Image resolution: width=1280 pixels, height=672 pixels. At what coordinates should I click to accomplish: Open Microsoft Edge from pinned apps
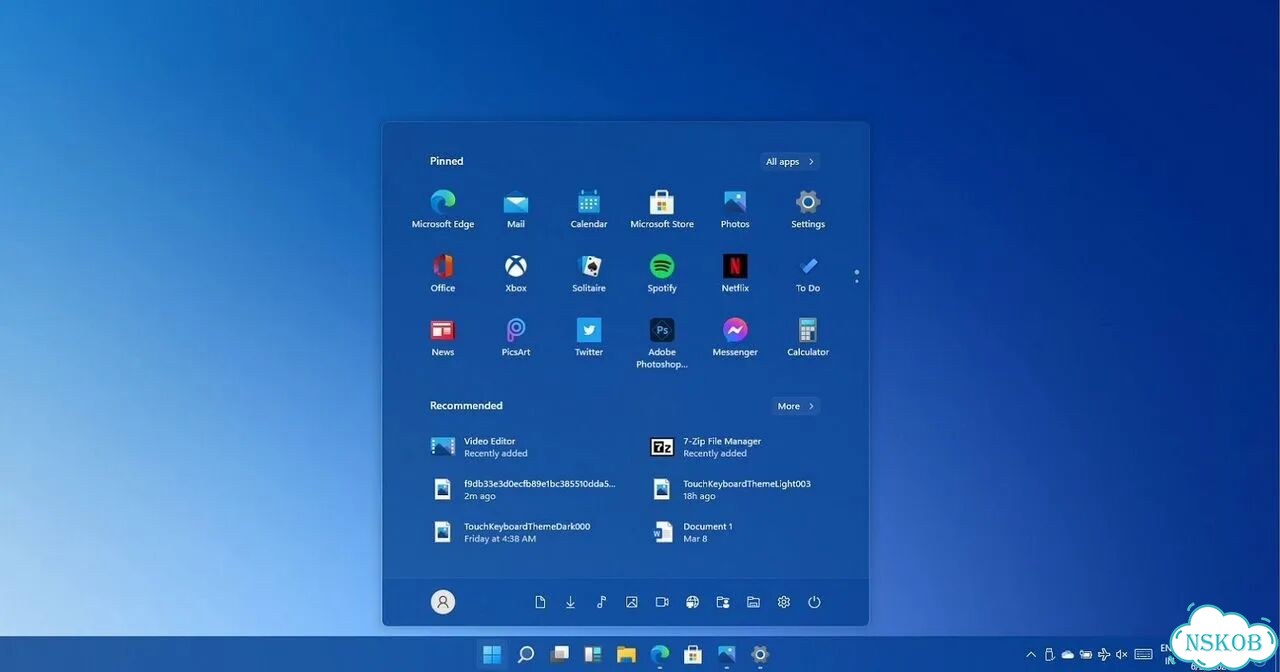pos(443,210)
